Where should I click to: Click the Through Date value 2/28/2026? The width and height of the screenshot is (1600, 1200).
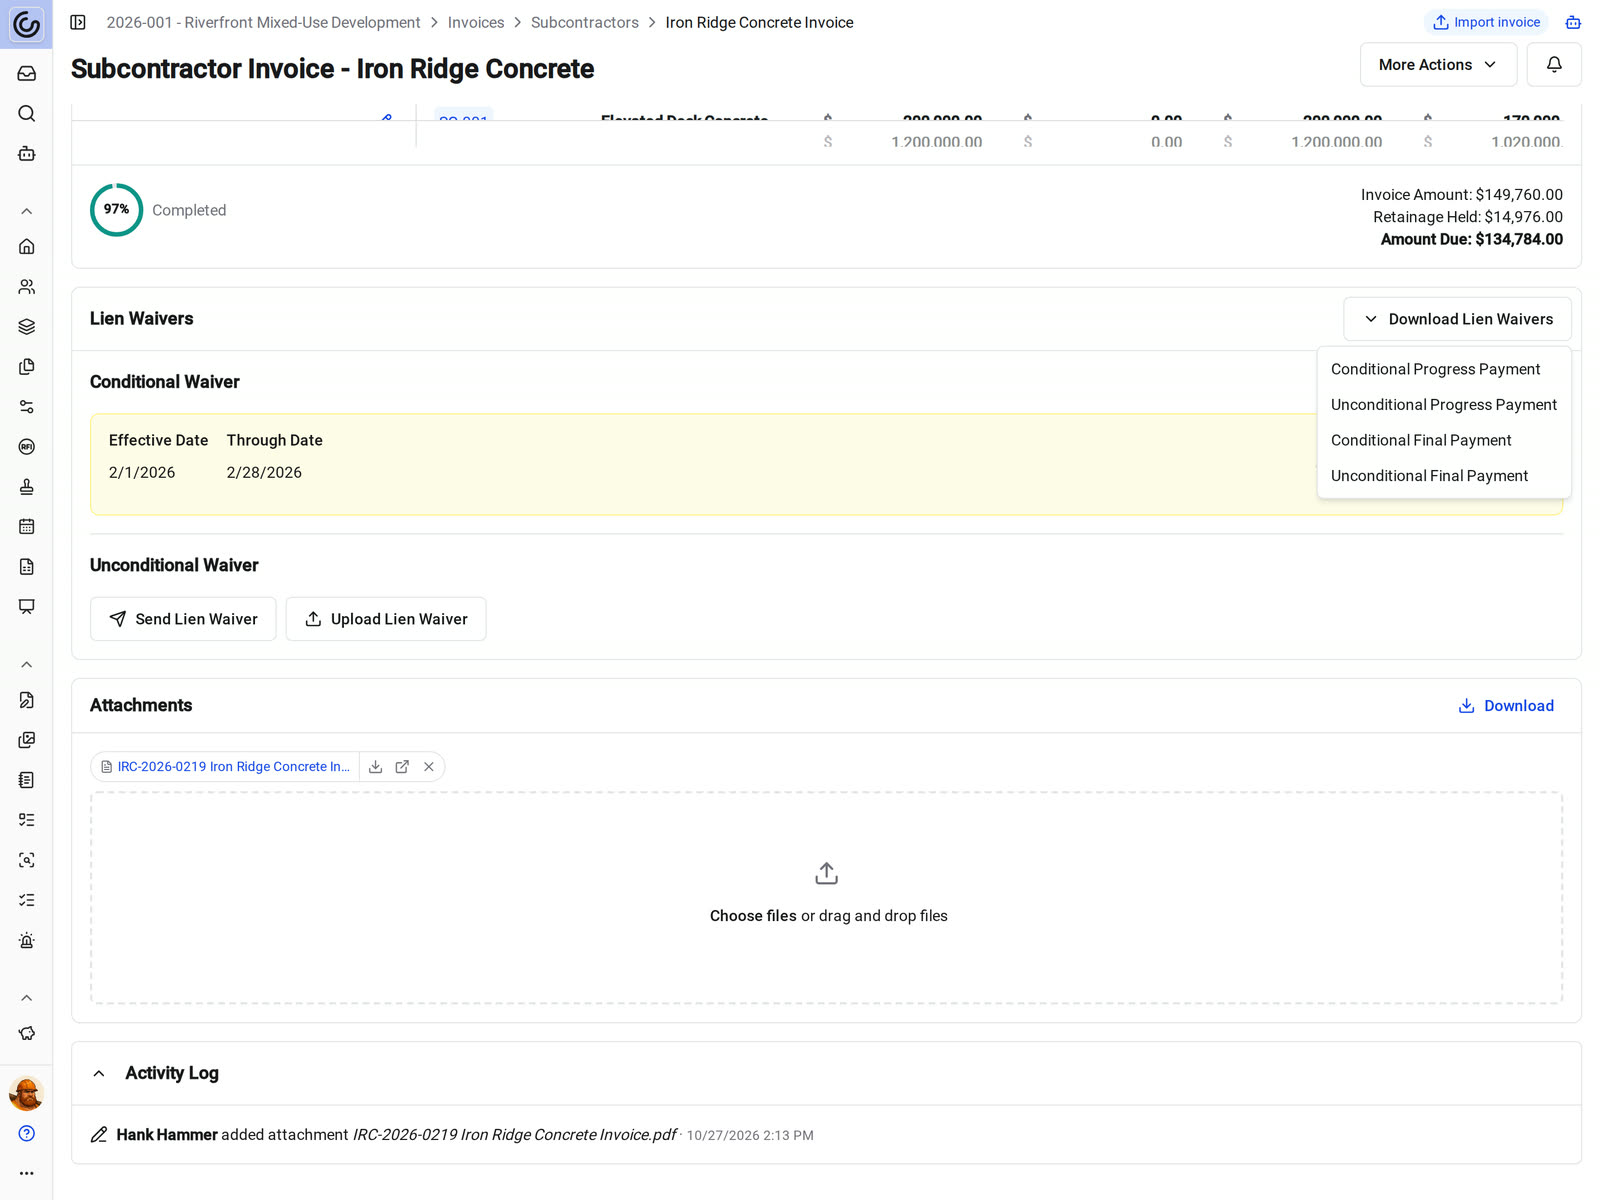pos(264,472)
